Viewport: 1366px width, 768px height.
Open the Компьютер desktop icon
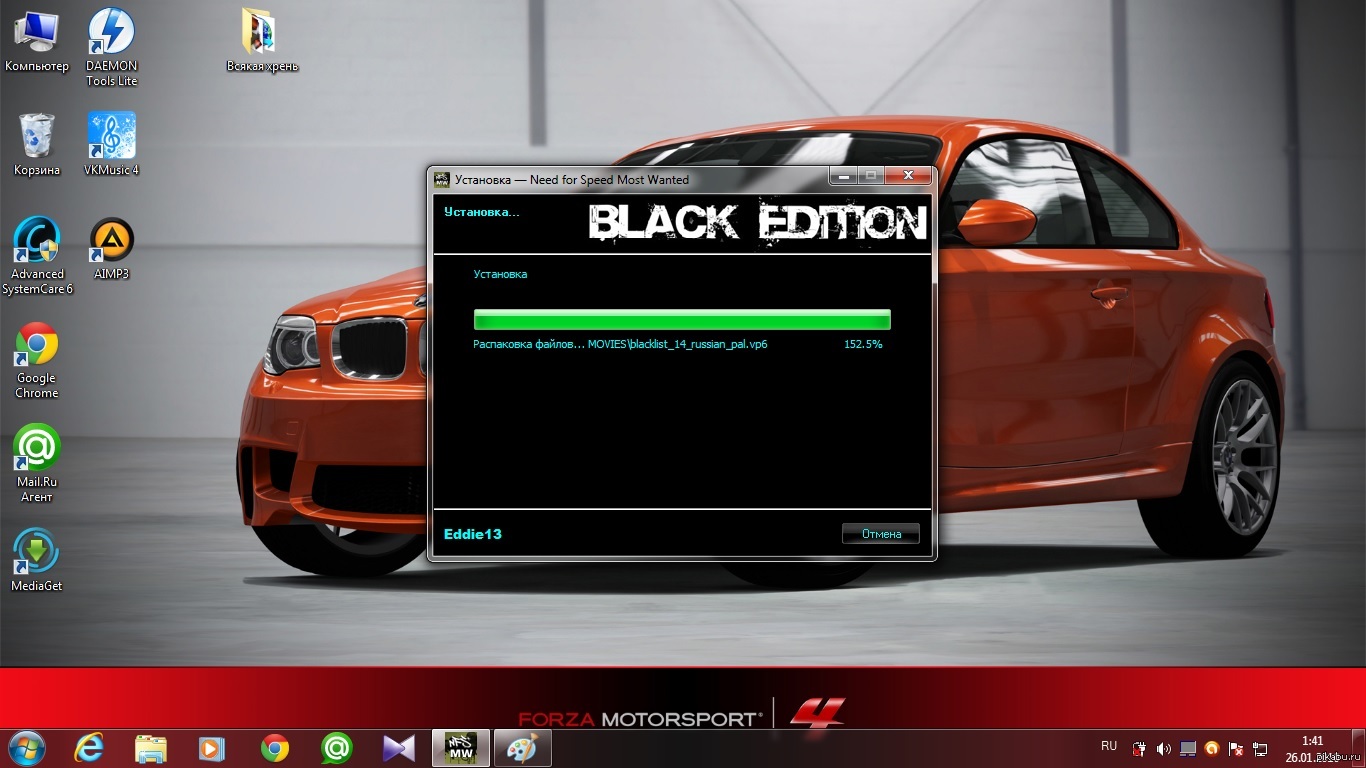pyautogui.click(x=37, y=41)
